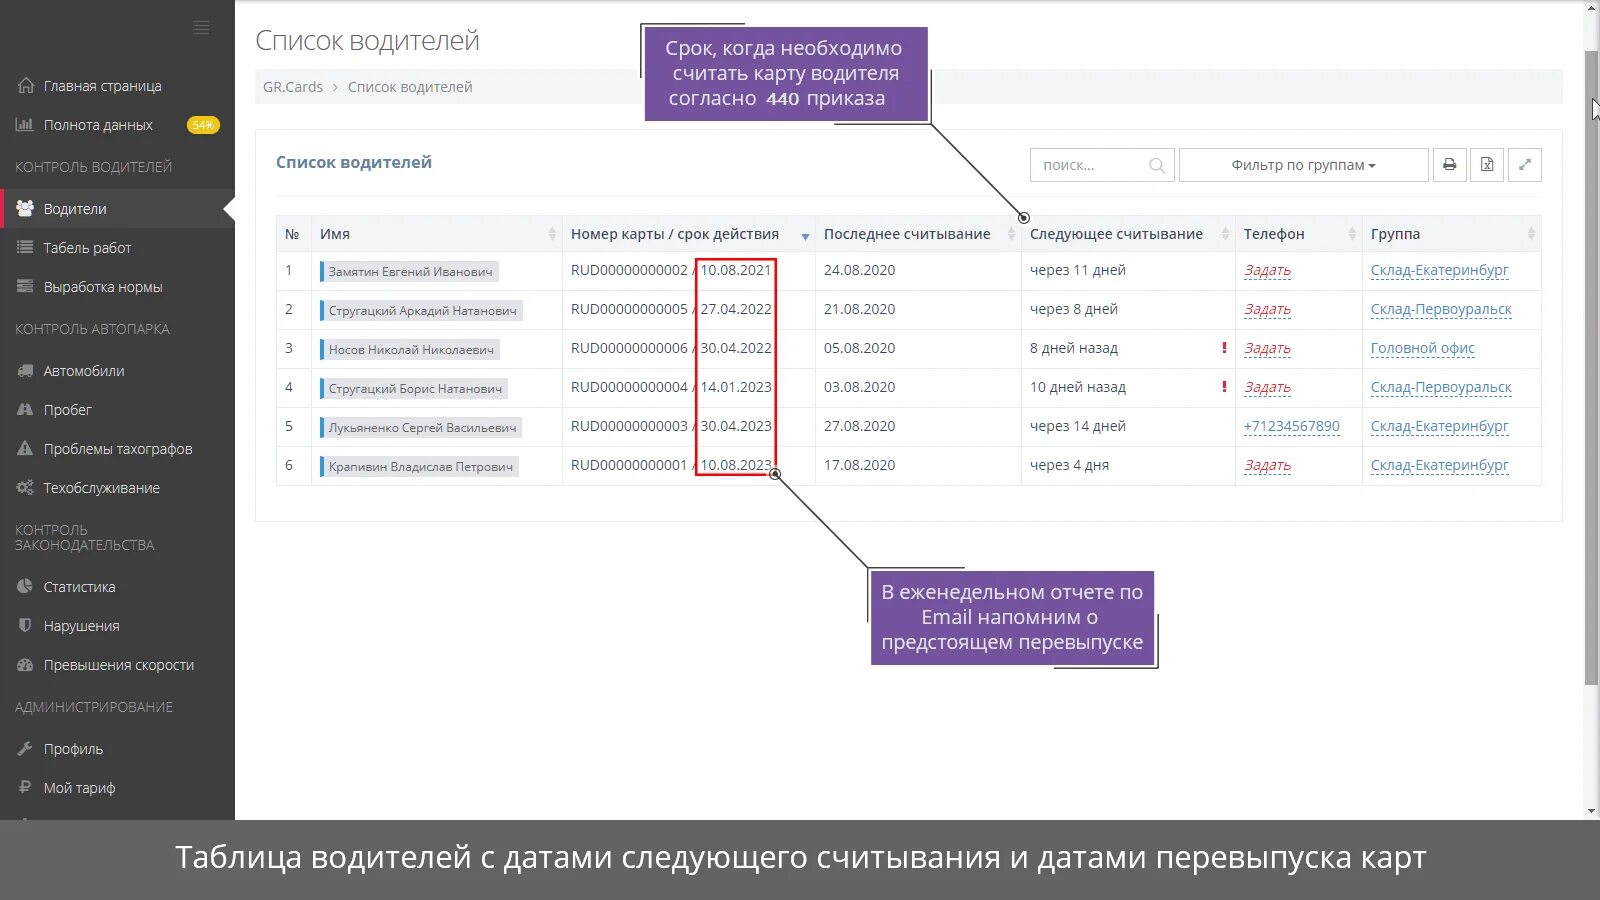The height and width of the screenshot is (900, 1600).
Task: Expand table with the fullscreen arrows icon
Action: click(x=1523, y=164)
